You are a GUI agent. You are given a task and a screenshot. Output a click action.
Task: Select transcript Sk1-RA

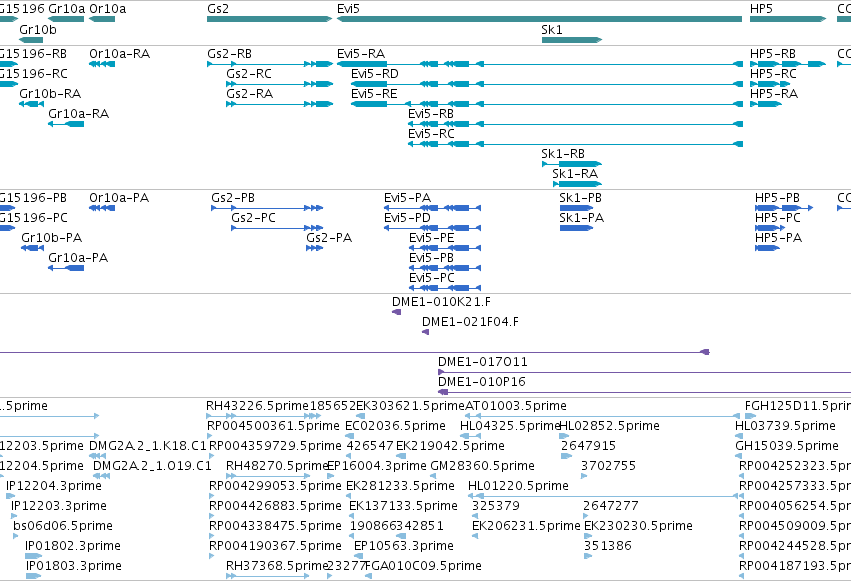click(577, 184)
